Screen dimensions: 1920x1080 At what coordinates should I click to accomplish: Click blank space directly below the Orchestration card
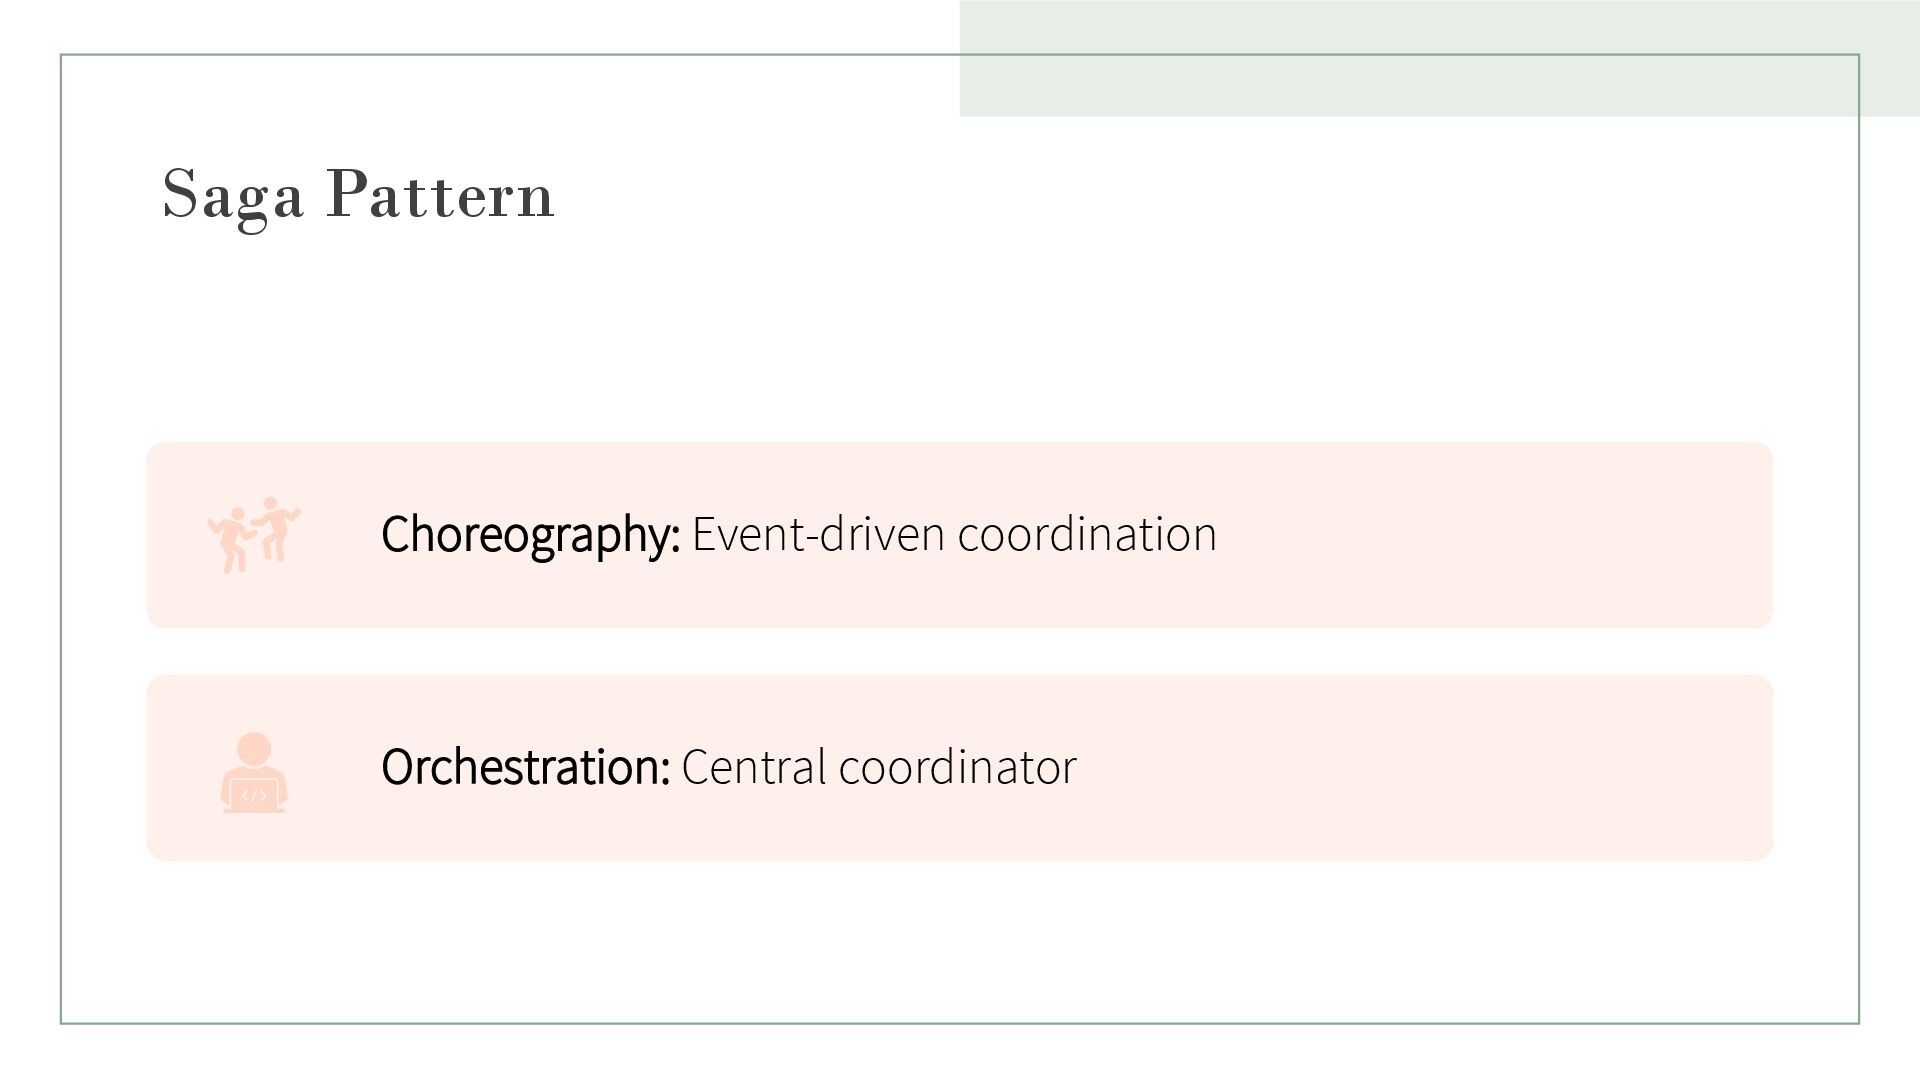pos(960,940)
